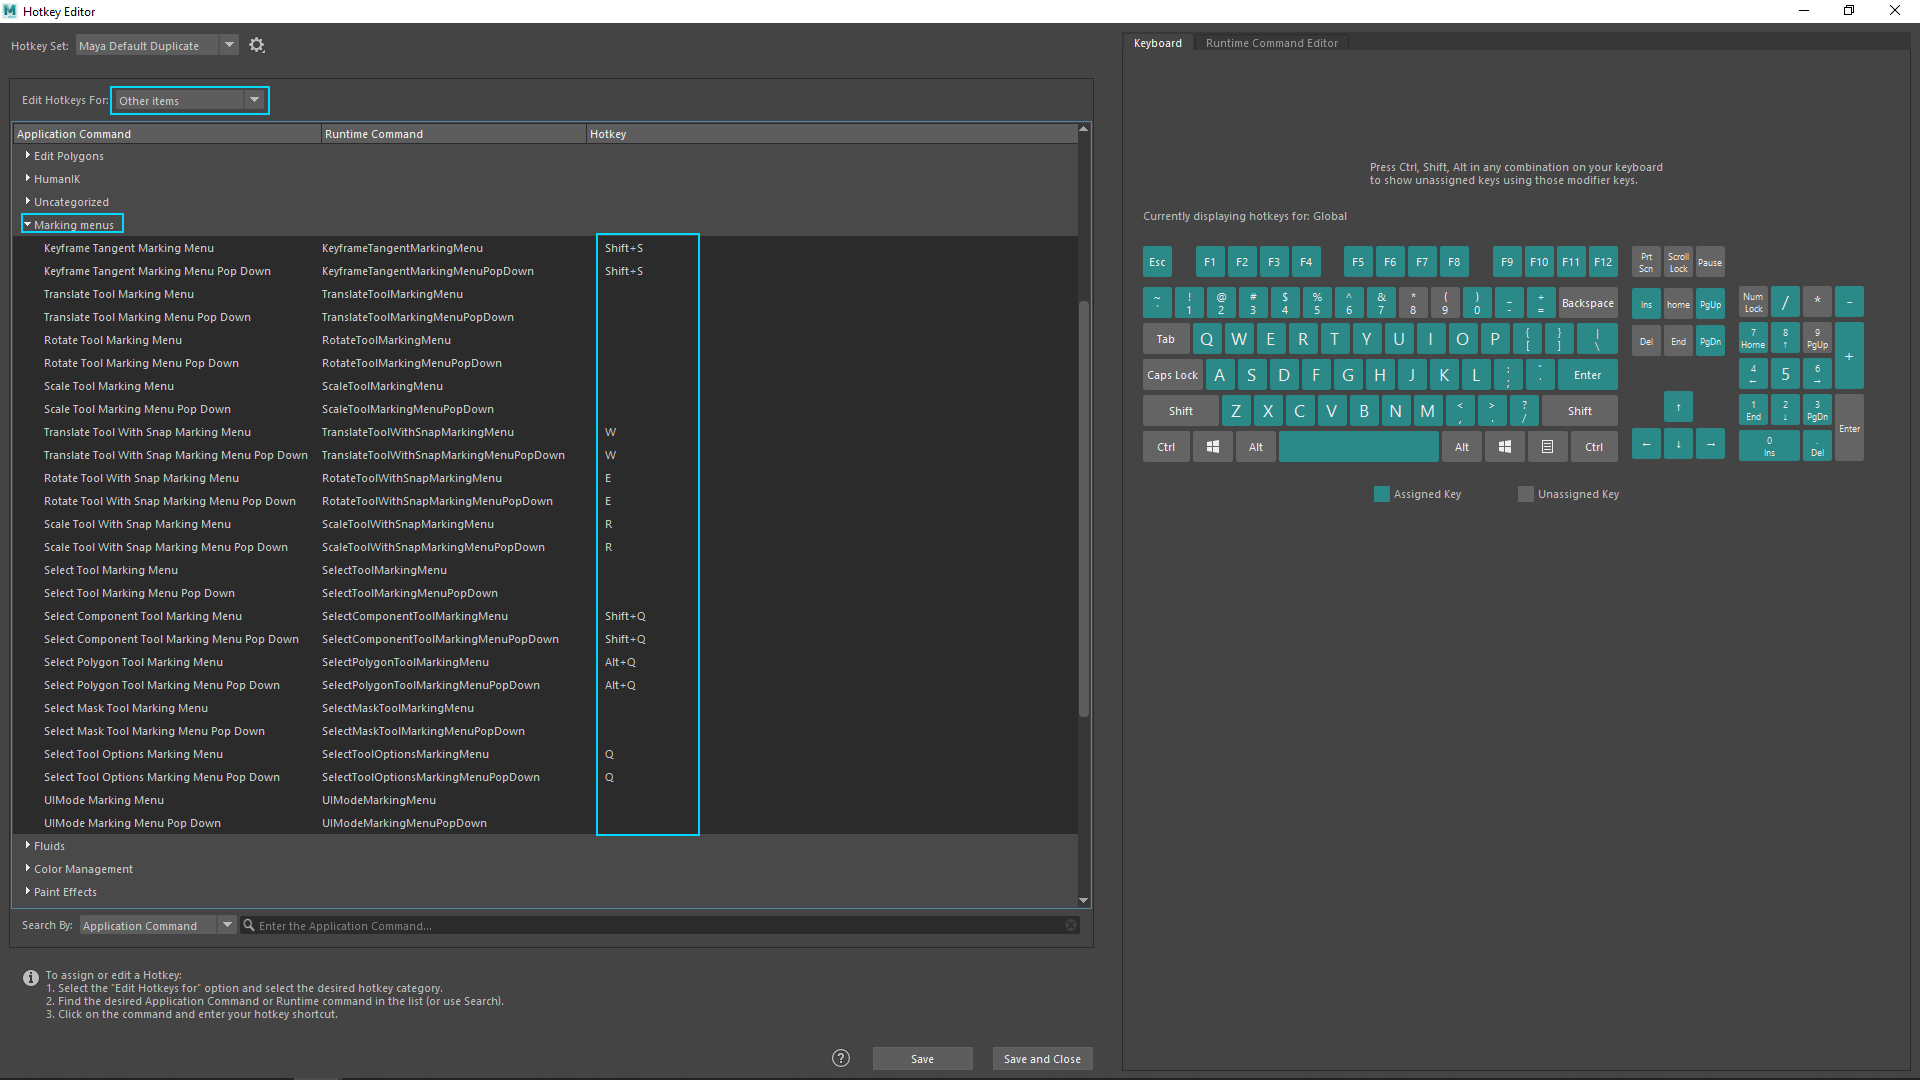Collapse the Marking menus category

(28, 225)
